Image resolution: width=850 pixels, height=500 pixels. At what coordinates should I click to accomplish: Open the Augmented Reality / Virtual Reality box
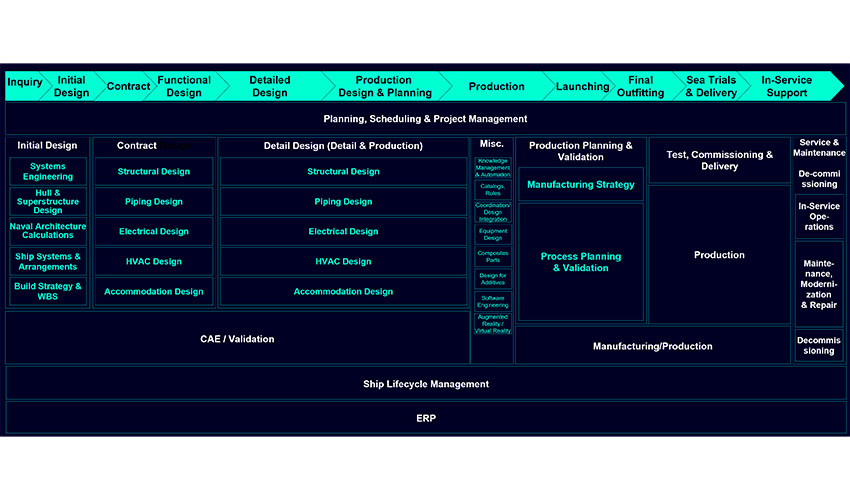pyautogui.click(x=492, y=324)
